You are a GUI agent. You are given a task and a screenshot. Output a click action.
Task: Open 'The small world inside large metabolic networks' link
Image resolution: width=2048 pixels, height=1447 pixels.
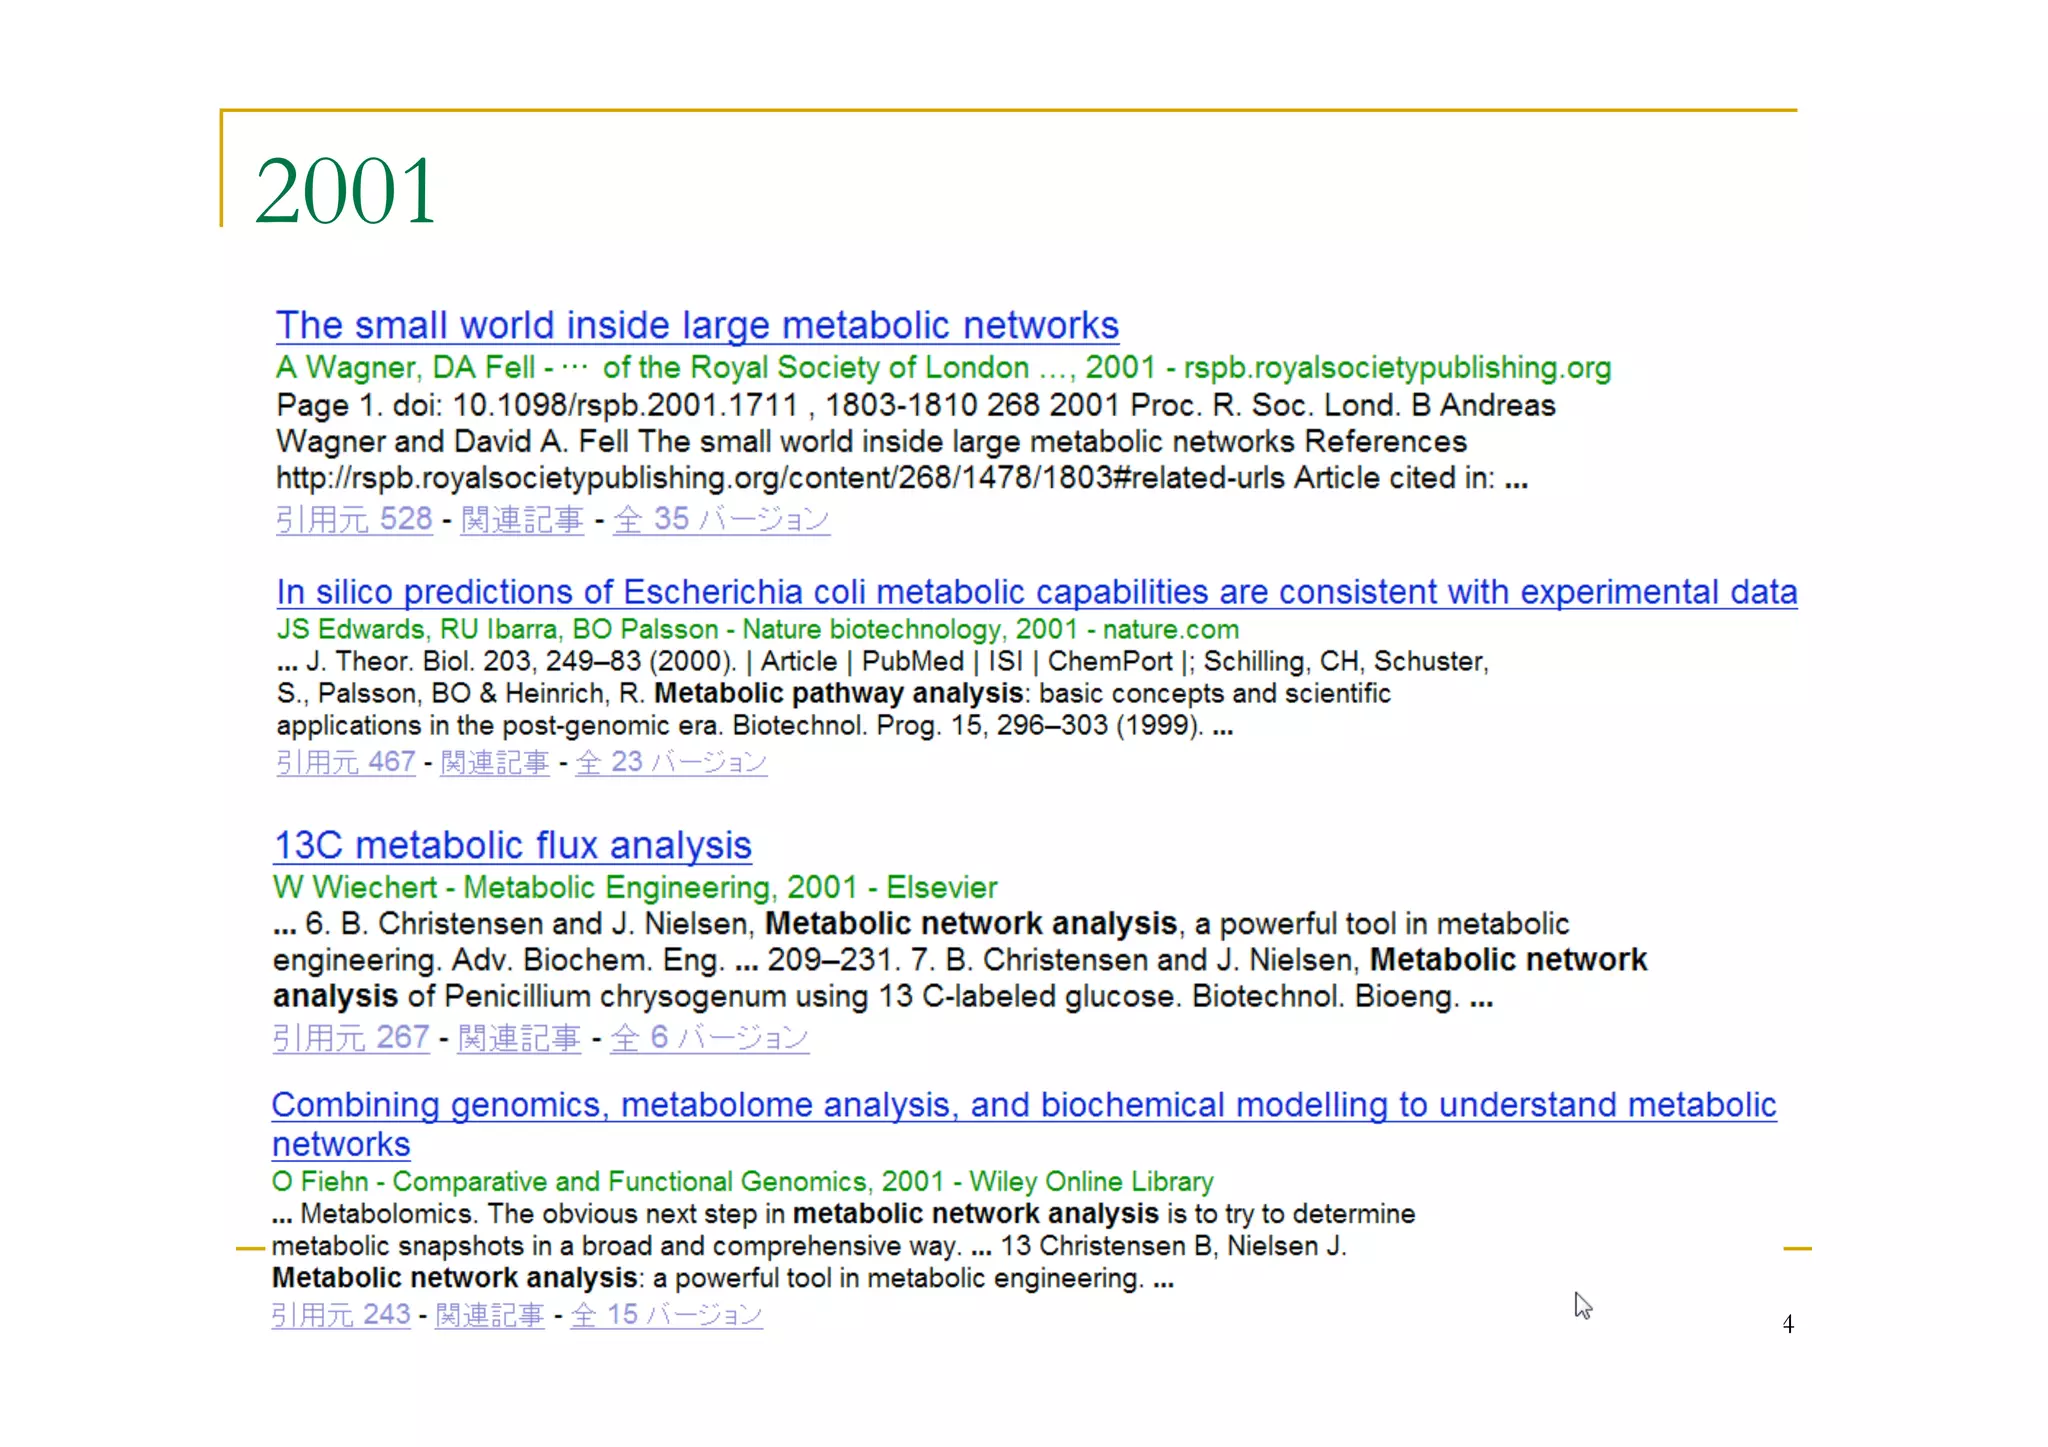697,326
